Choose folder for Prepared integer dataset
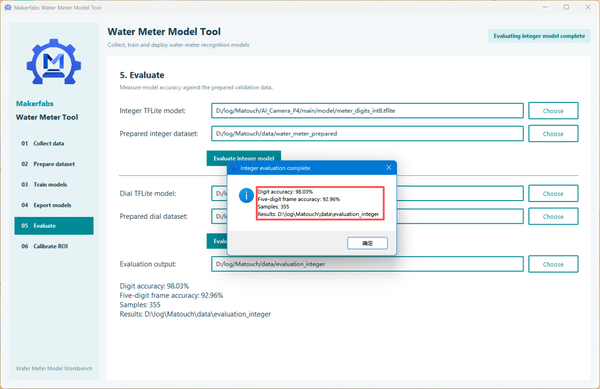 click(553, 134)
